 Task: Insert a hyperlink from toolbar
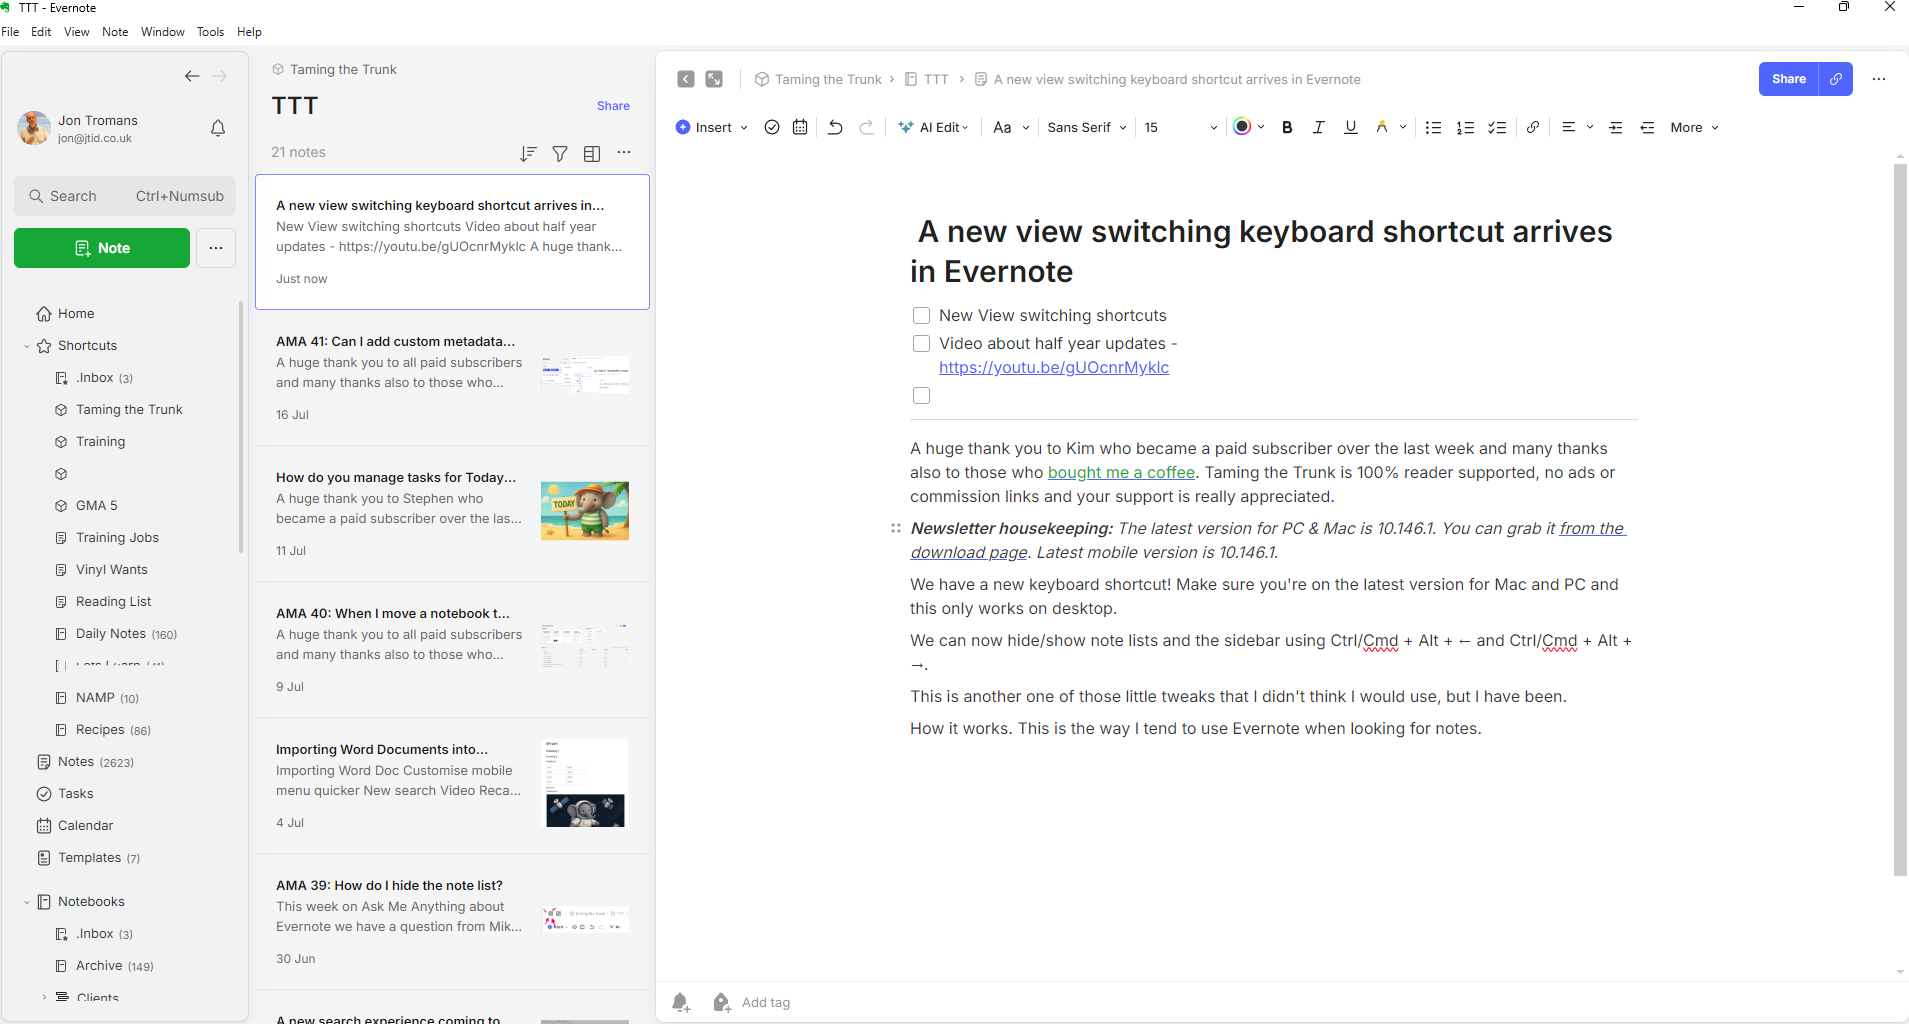tap(1533, 127)
